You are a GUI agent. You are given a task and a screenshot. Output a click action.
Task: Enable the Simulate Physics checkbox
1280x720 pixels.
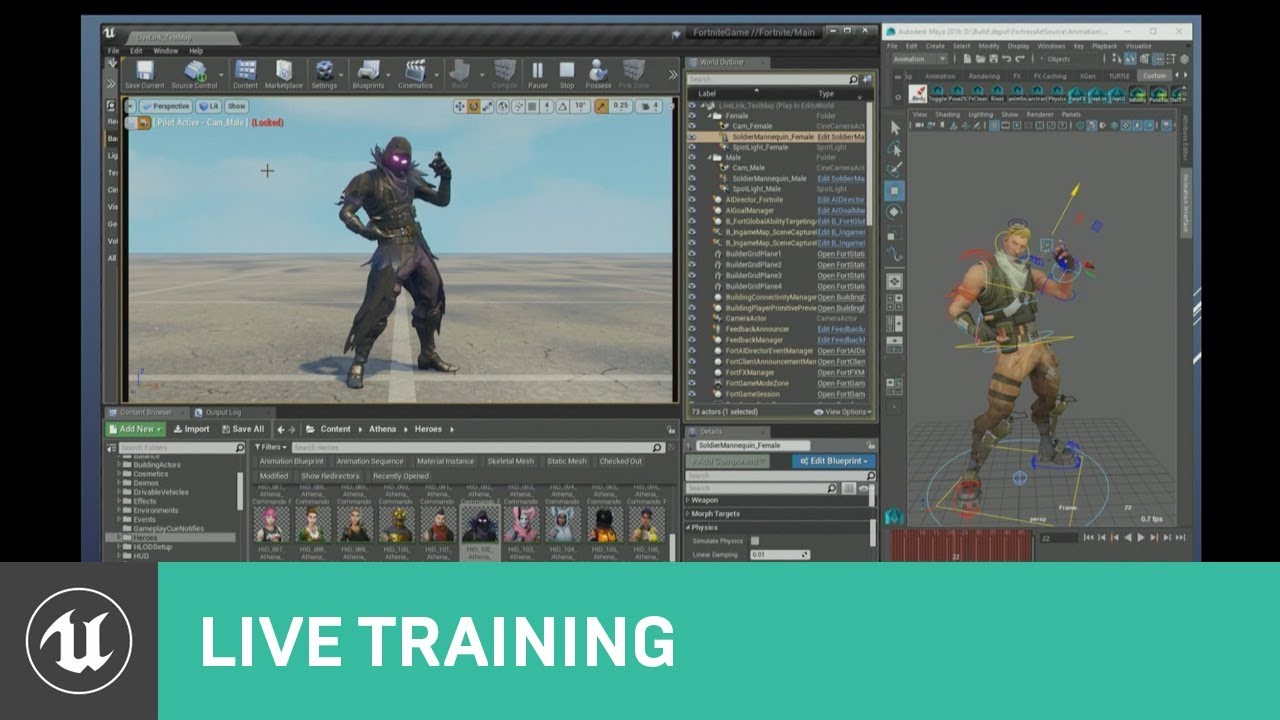(755, 541)
